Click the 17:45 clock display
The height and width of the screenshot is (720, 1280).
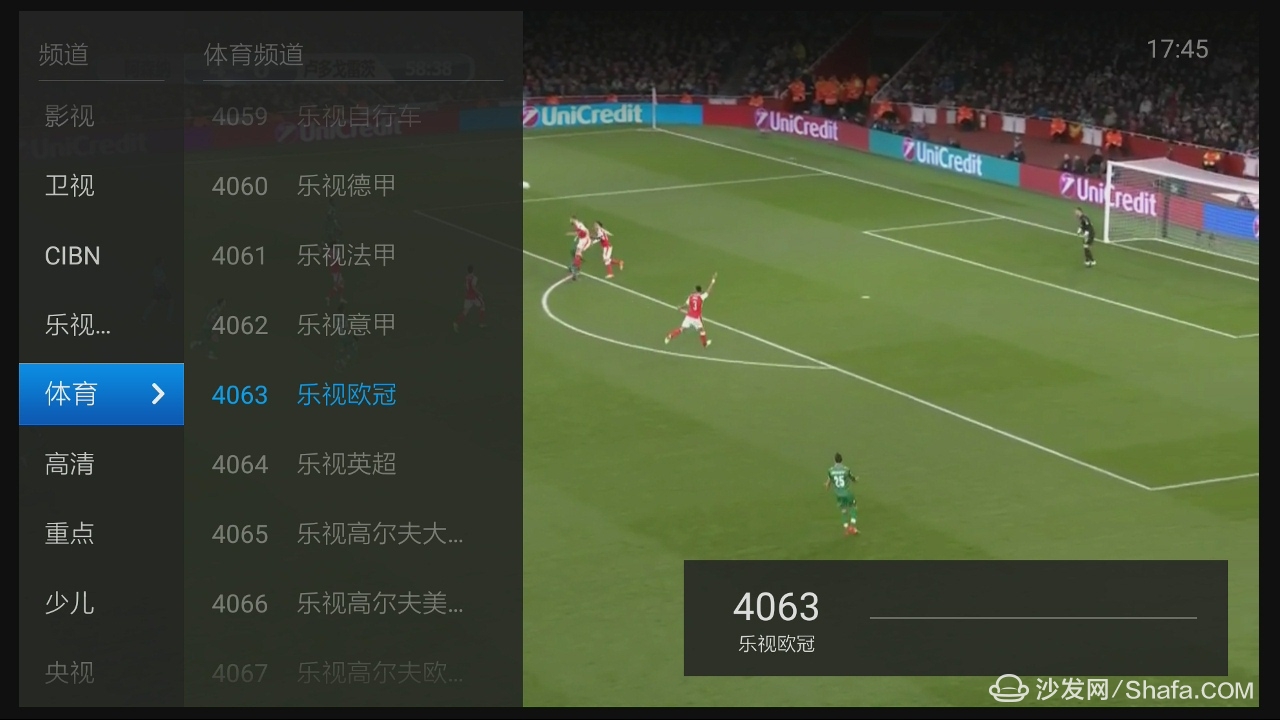[1177, 49]
